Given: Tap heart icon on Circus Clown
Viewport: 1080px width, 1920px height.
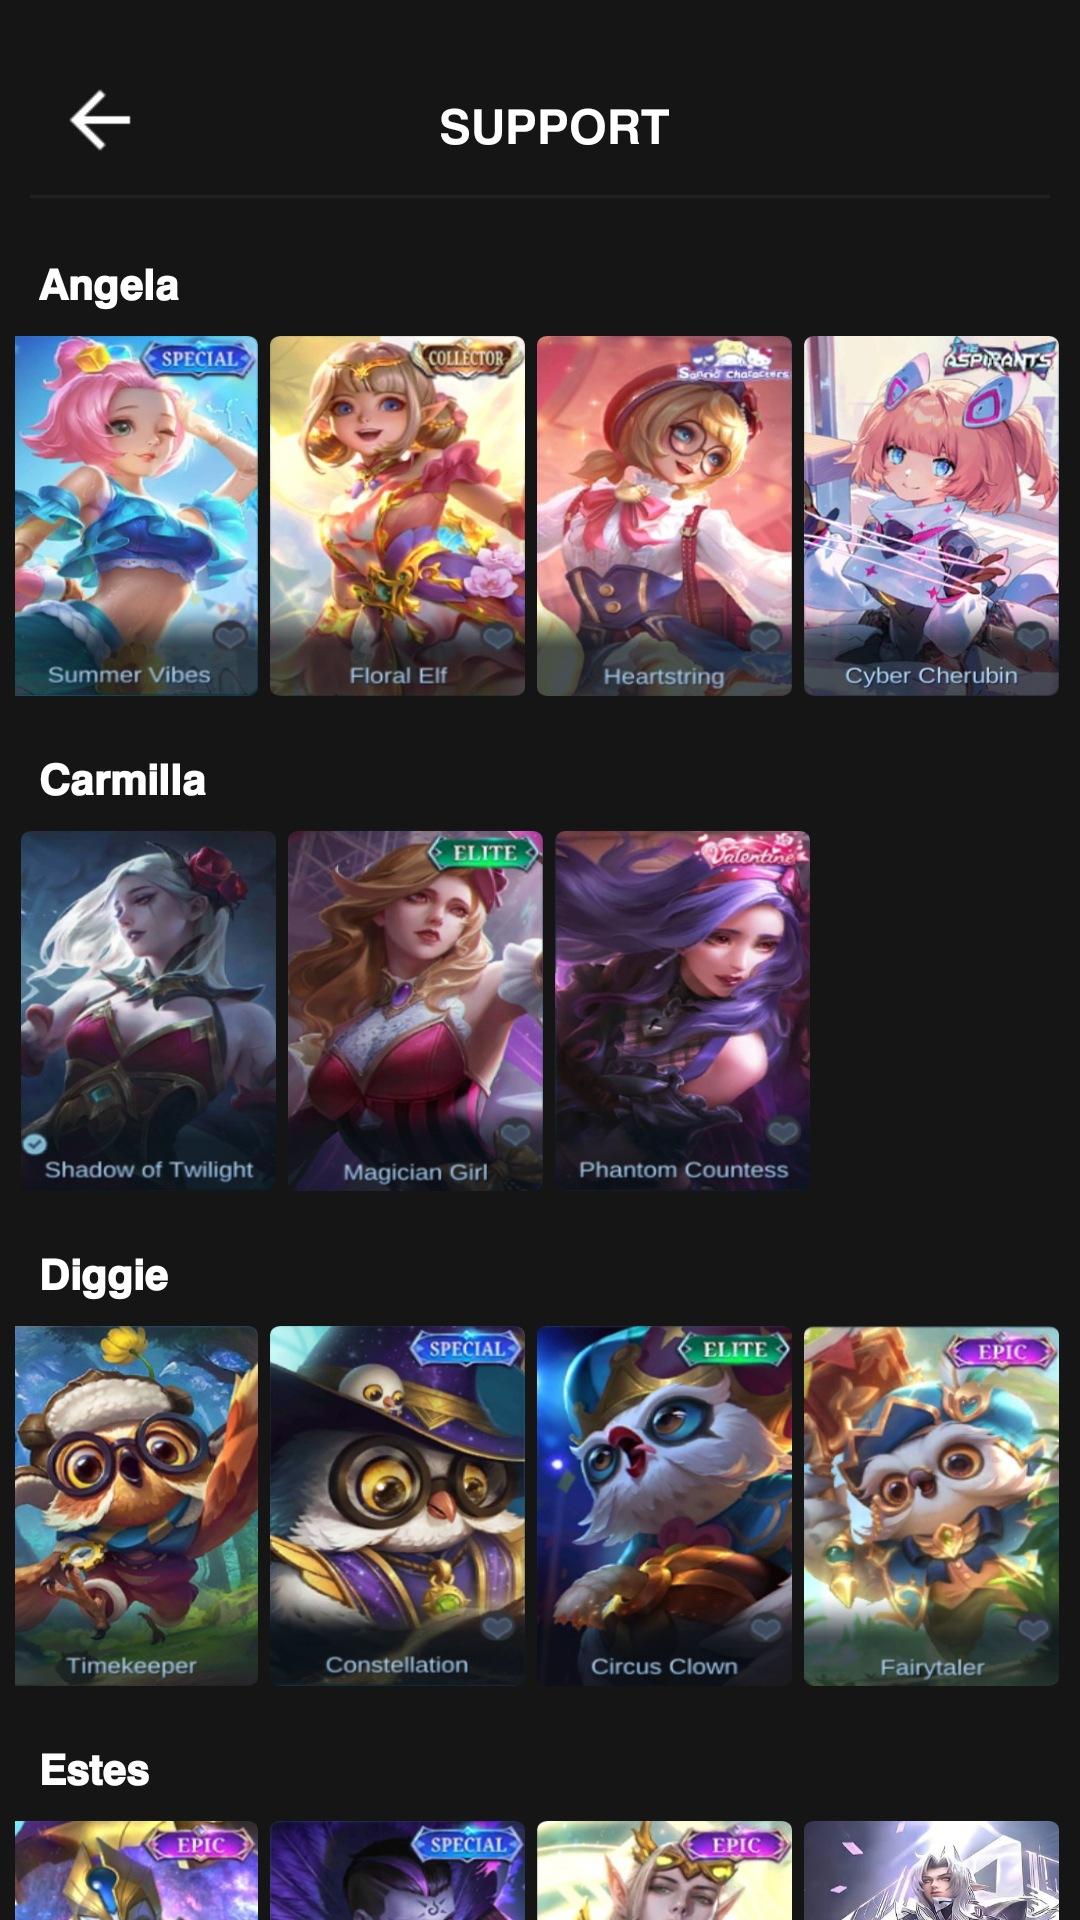Looking at the screenshot, I should pyautogui.click(x=765, y=1628).
